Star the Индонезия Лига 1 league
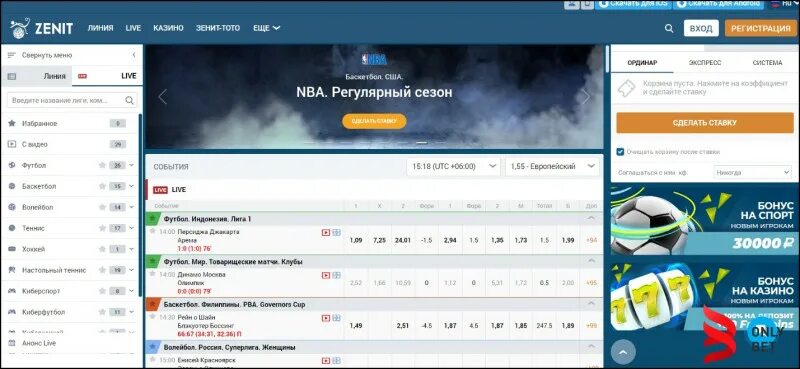The image size is (800, 369). coord(152,218)
